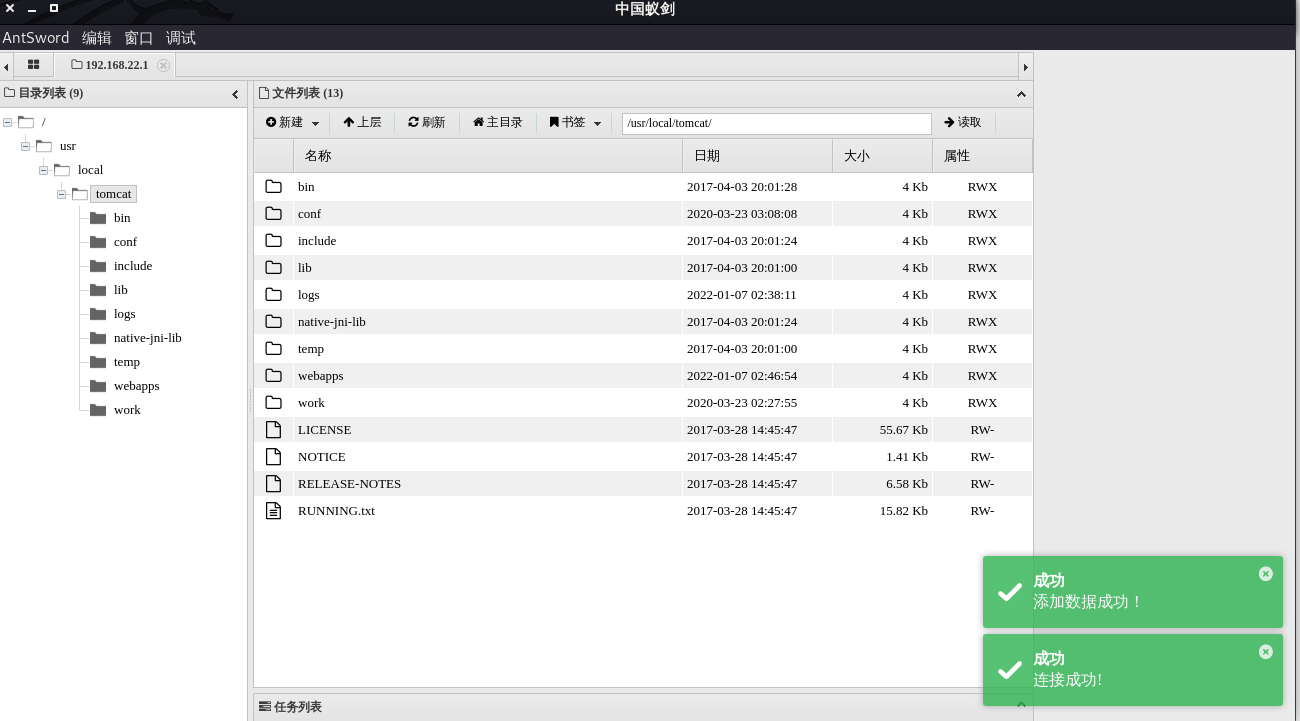Open the AntSword menu

(x=36, y=38)
